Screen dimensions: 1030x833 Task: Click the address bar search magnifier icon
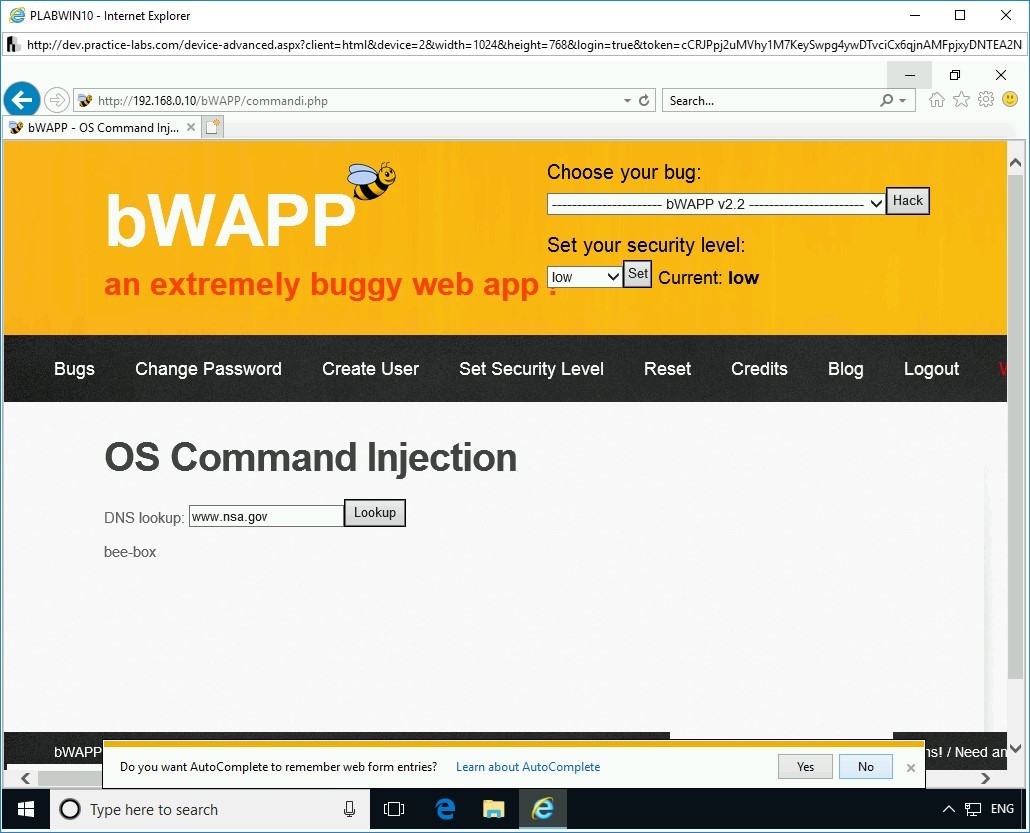point(885,100)
